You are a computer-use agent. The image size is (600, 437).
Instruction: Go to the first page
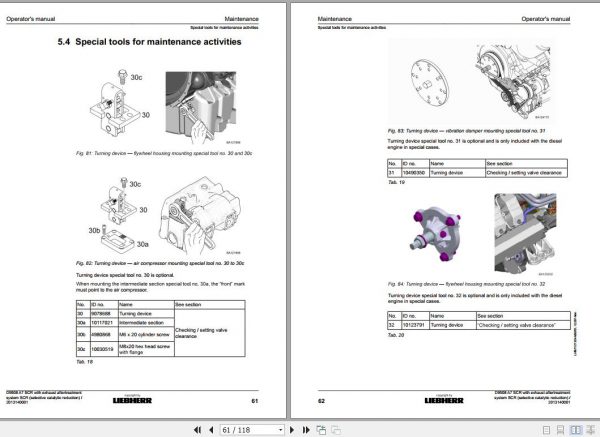point(197,430)
